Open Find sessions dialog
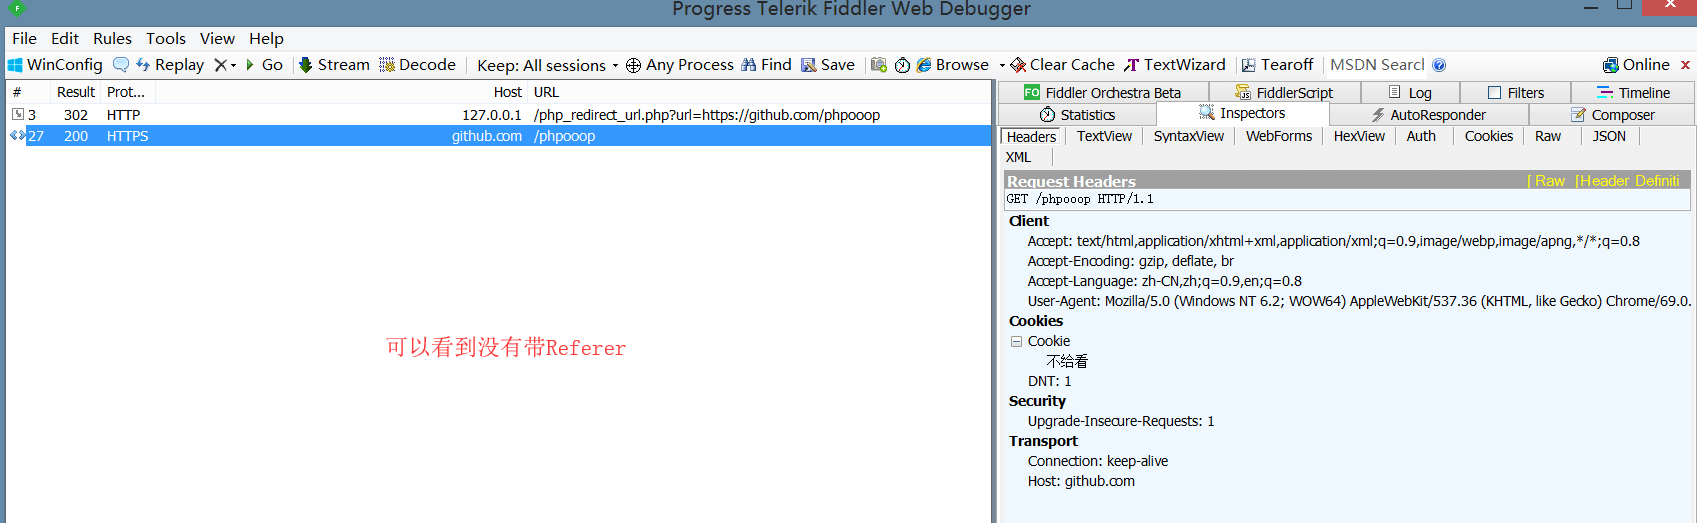This screenshot has width=1697, height=523. (x=766, y=65)
